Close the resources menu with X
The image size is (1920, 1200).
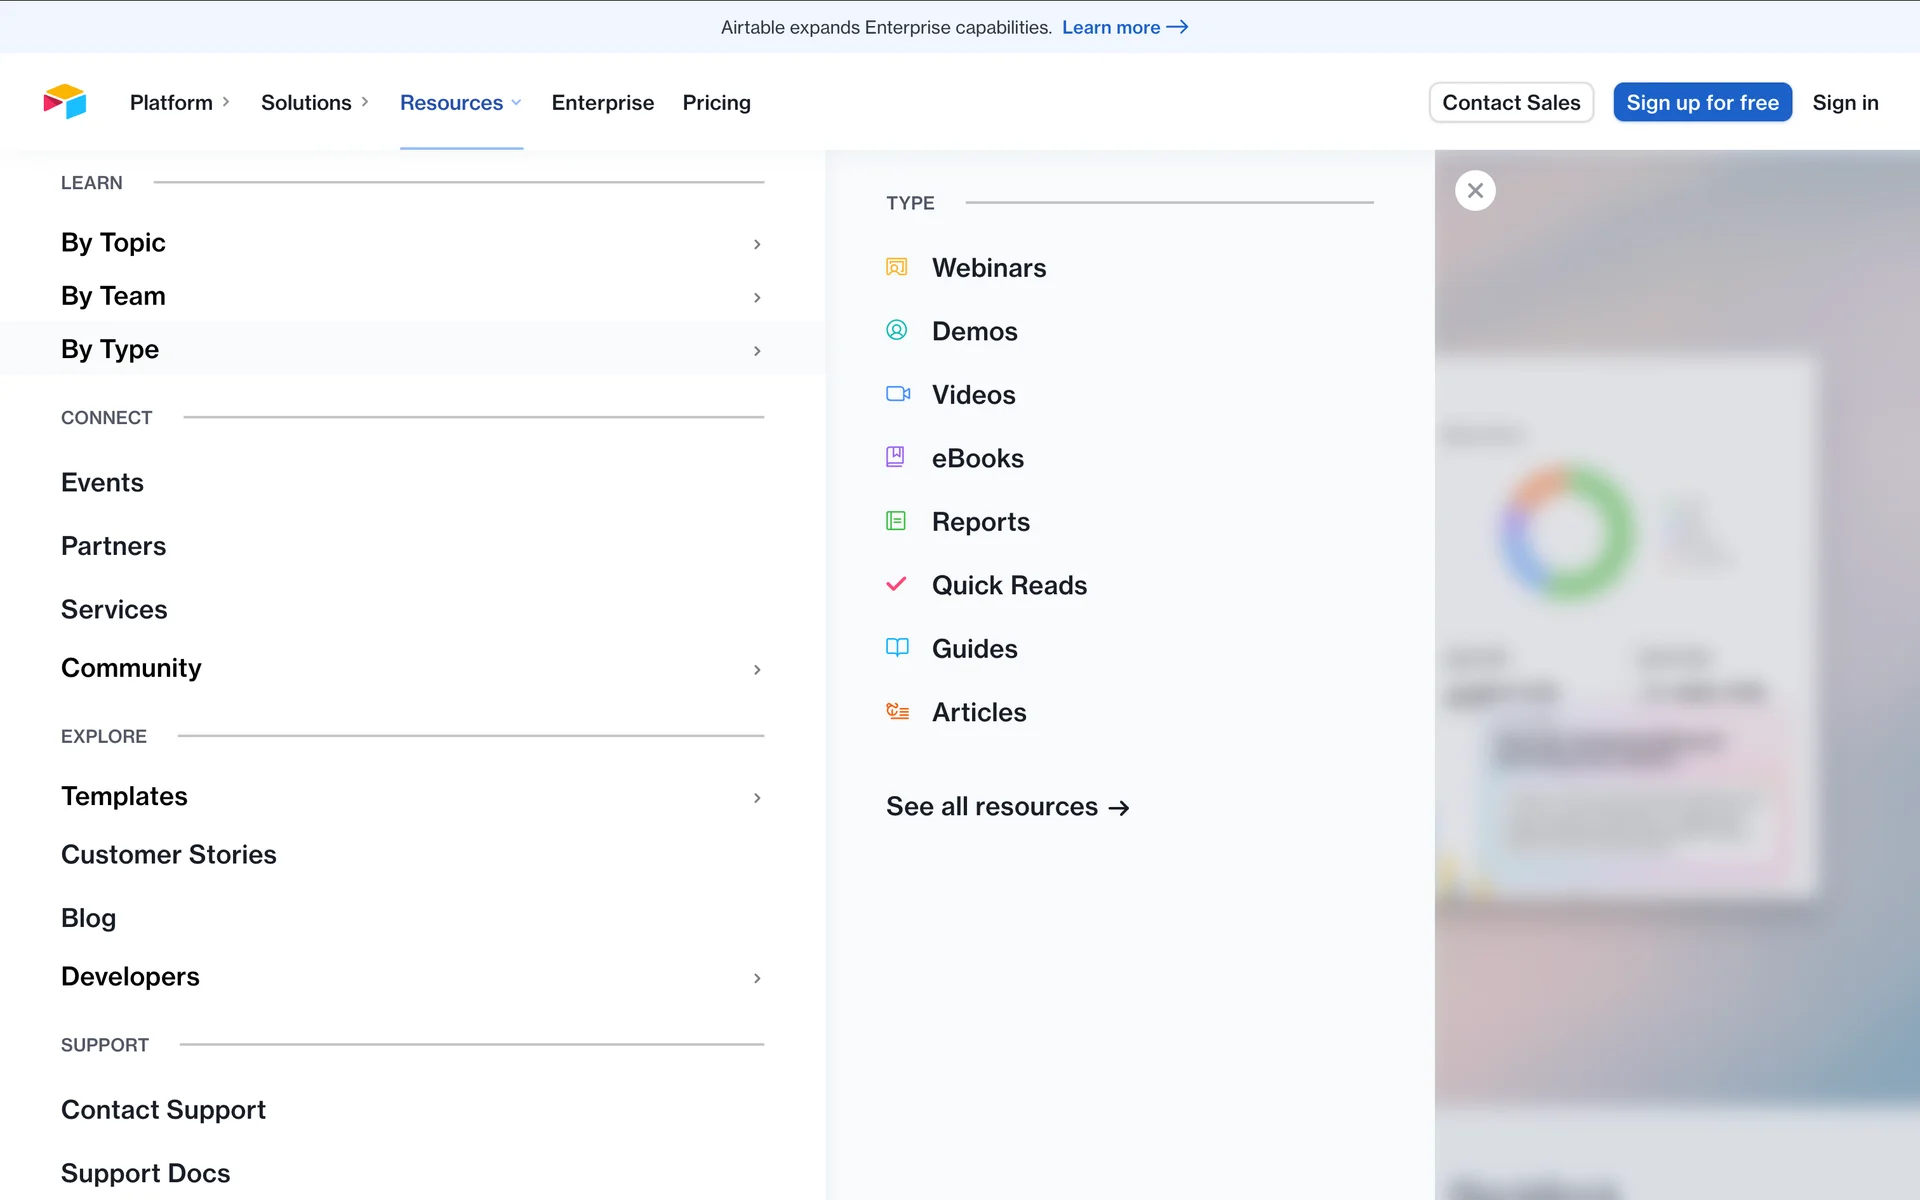click(x=1475, y=190)
